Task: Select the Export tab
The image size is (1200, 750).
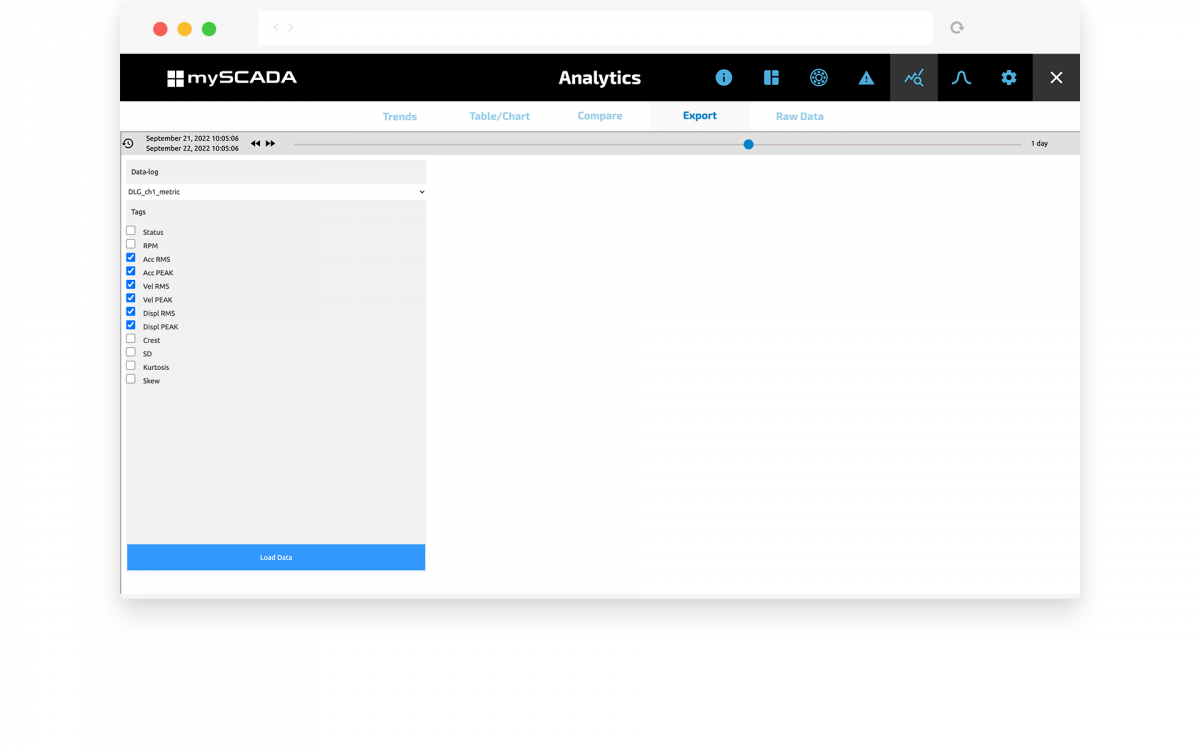Action: click(x=700, y=116)
